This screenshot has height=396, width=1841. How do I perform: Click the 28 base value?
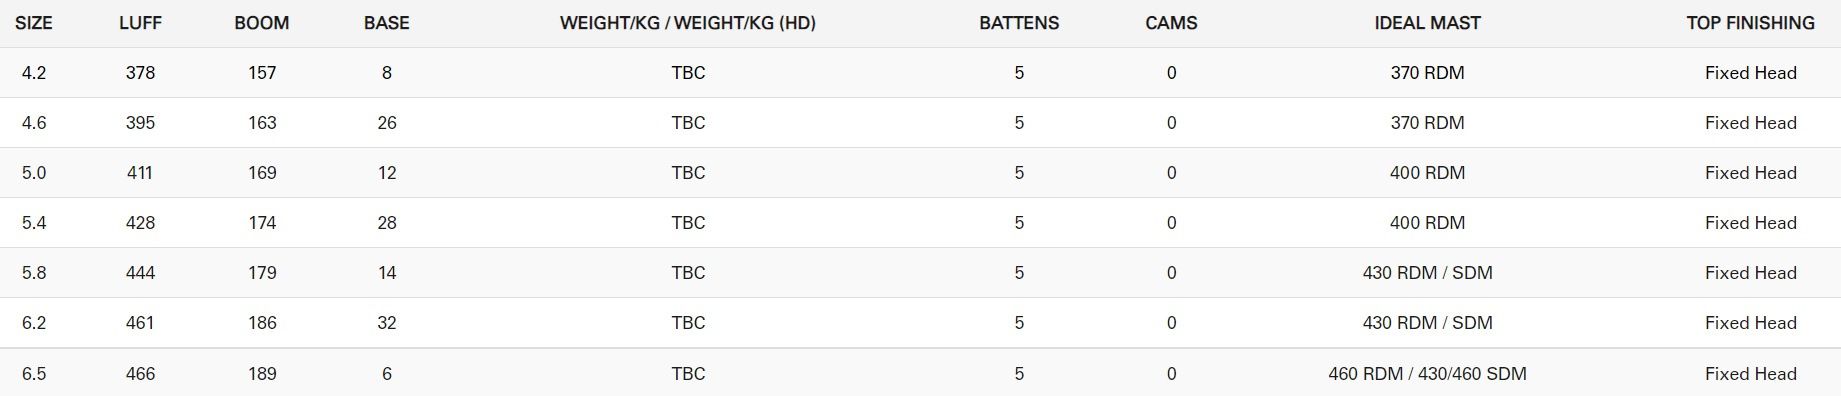[x=387, y=223]
